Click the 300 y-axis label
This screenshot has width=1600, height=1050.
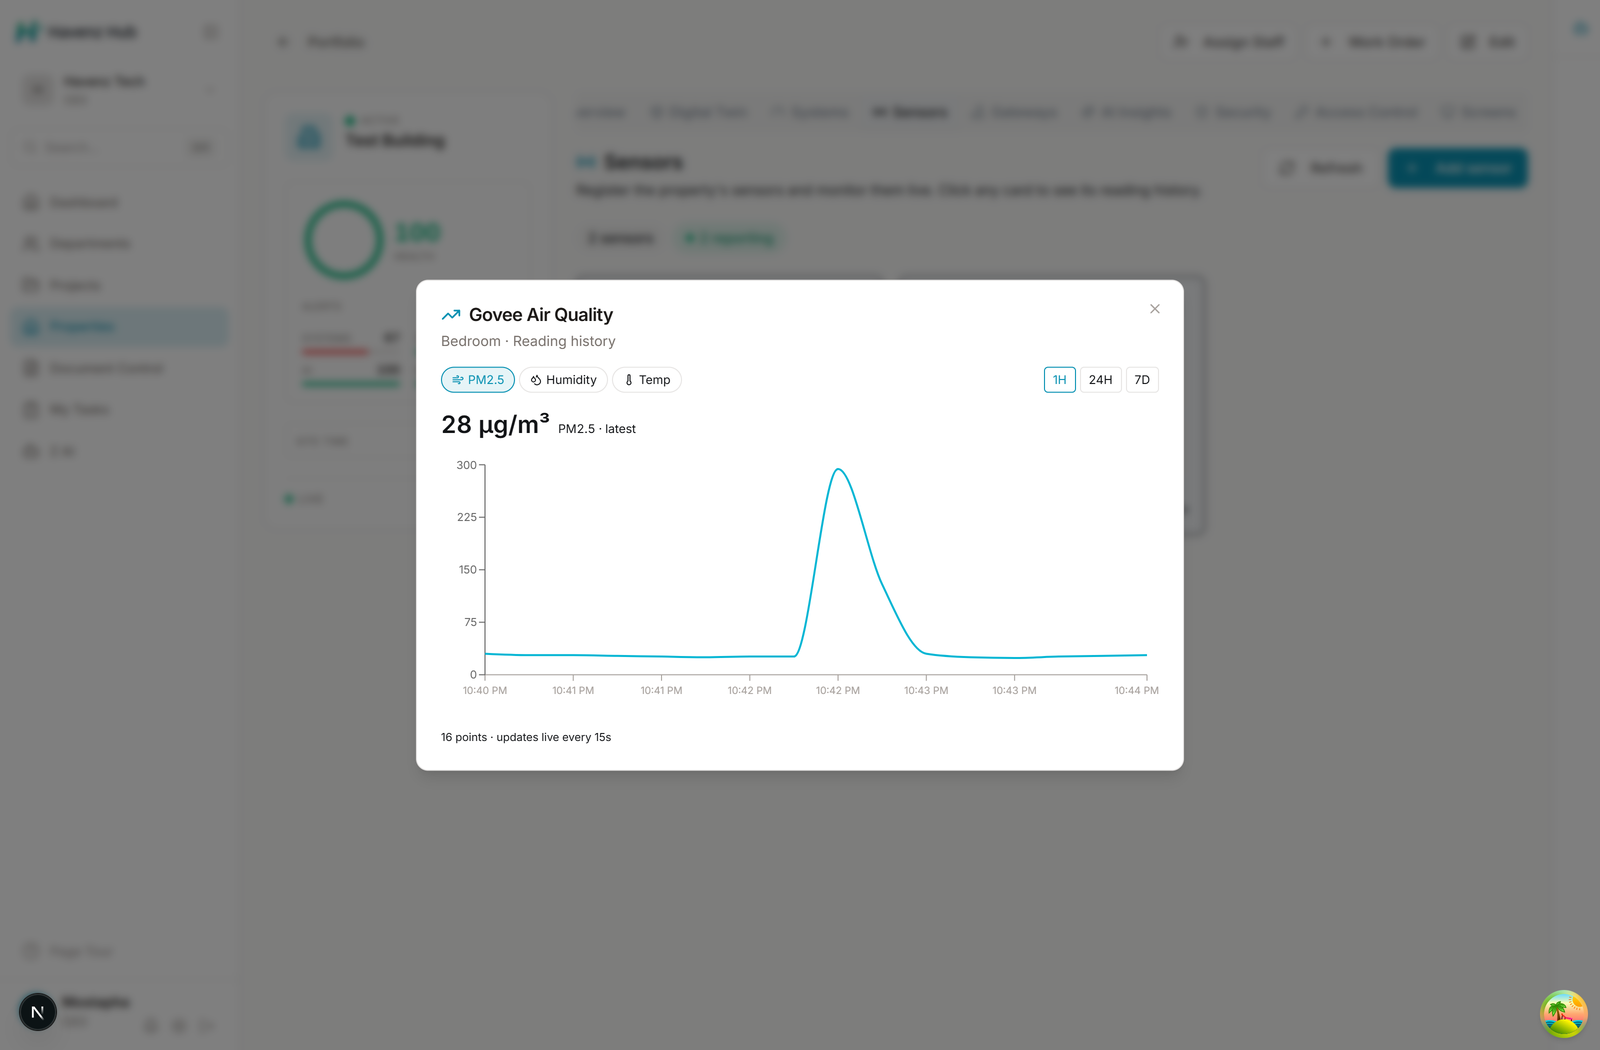point(467,465)
